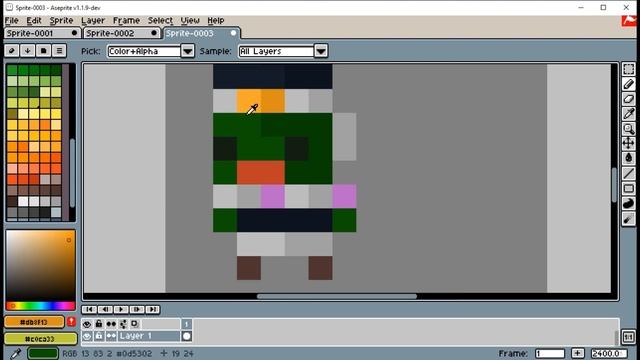Toggle lock for all layers in header

[x=99, y=324]
